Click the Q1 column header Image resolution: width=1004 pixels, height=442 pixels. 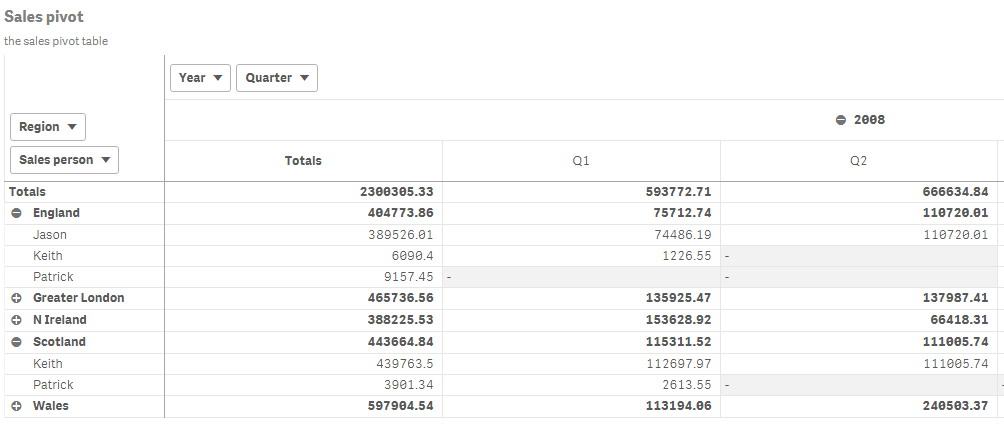click(581, 160)
